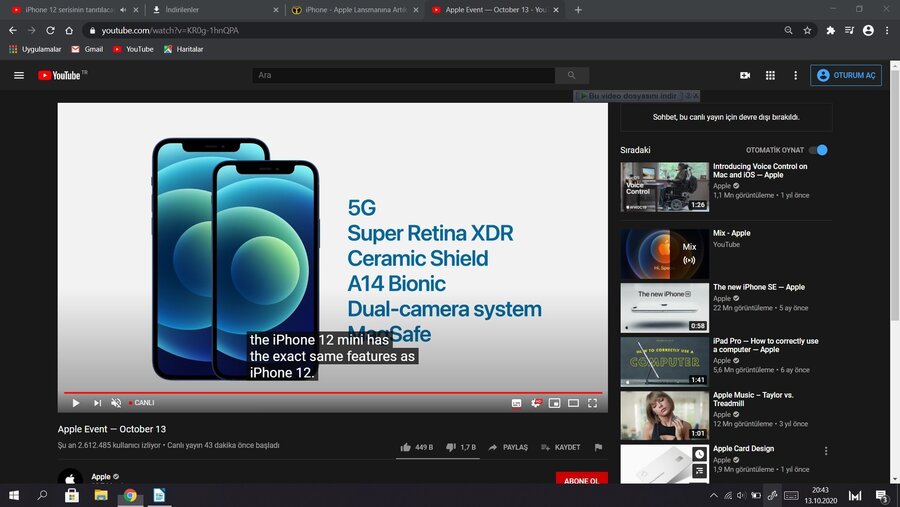The image size is (900, 507).
Task: Open YouTube settings three-dot menu in header
Action: (796, 75)
